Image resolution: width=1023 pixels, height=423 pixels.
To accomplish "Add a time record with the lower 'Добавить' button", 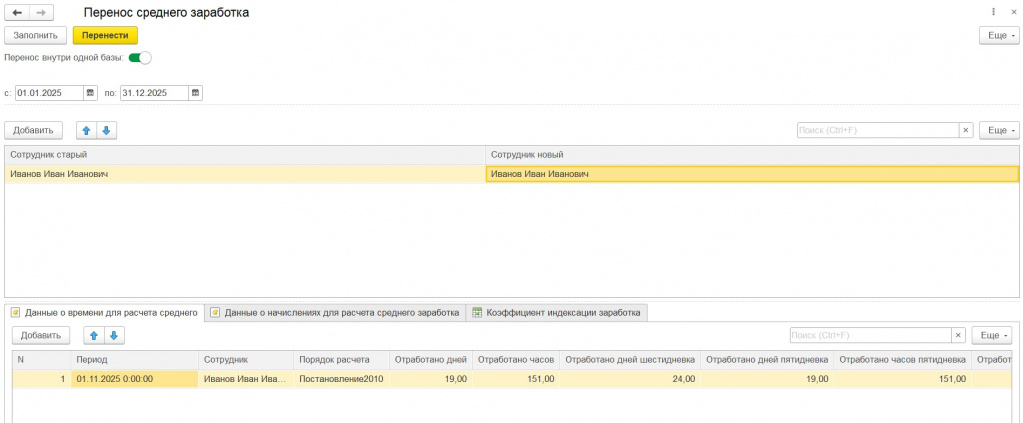I will coord(40,336).
